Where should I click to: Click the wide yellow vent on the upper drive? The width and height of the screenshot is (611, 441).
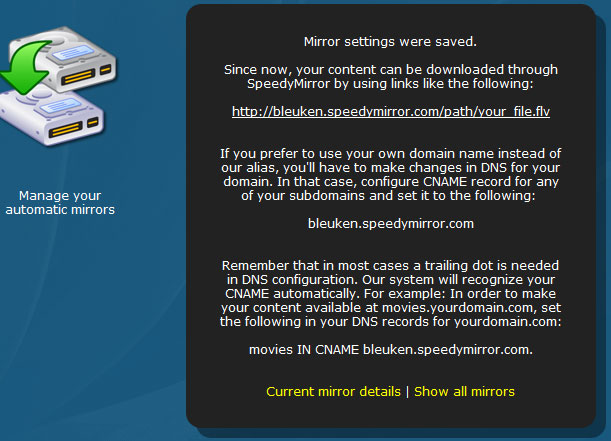point(78,77)
